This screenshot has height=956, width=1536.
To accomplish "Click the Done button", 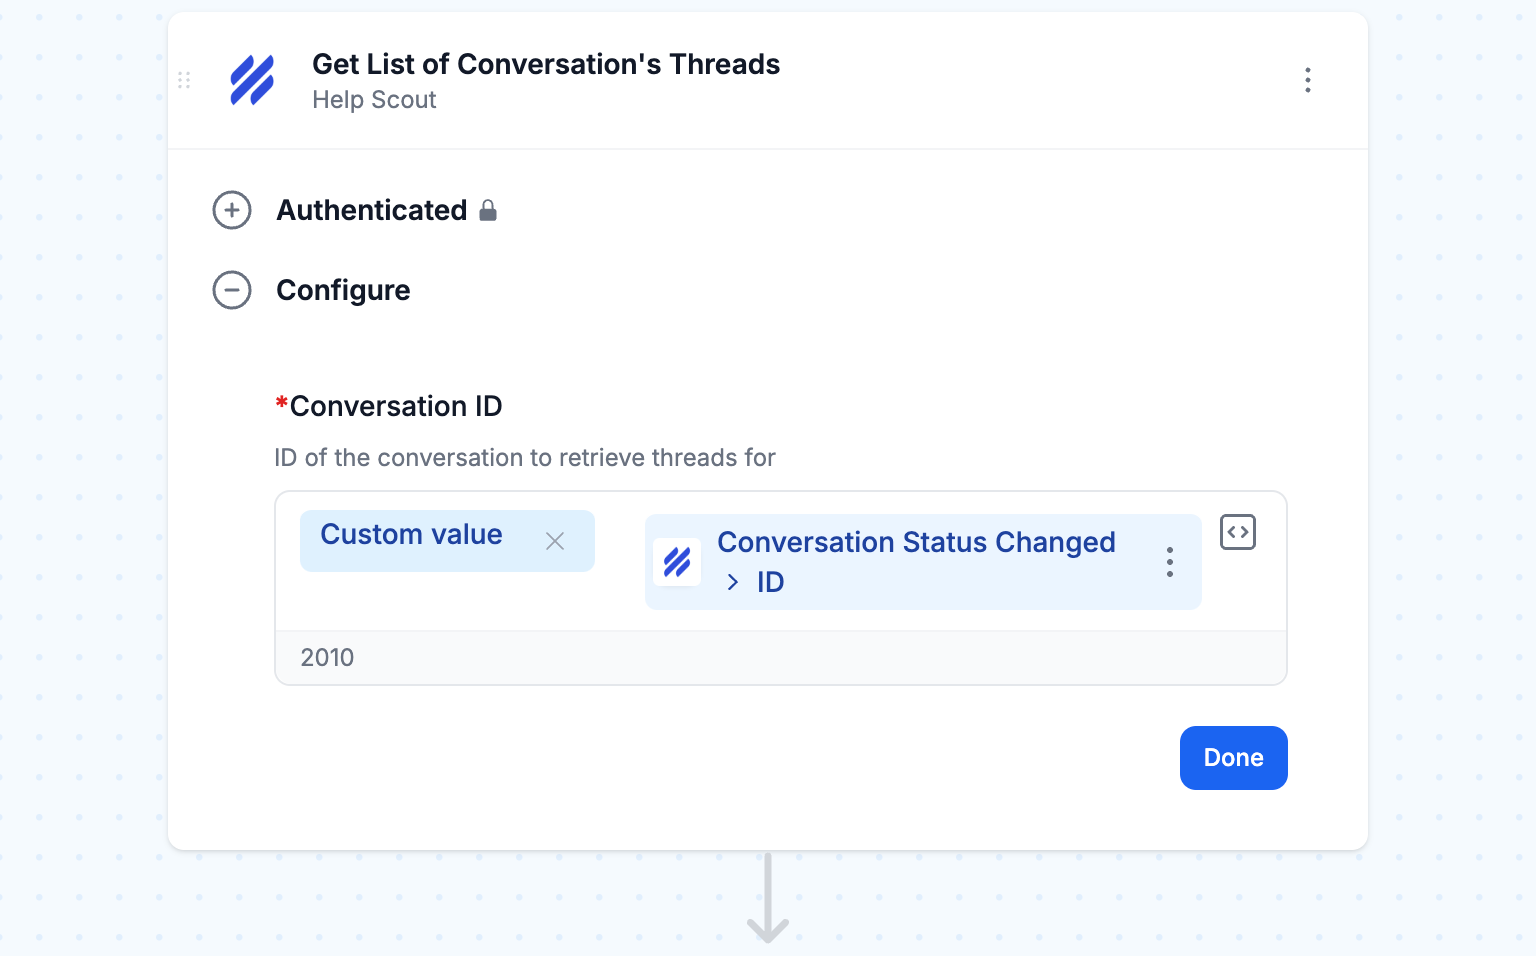I will coord(1233,758).
